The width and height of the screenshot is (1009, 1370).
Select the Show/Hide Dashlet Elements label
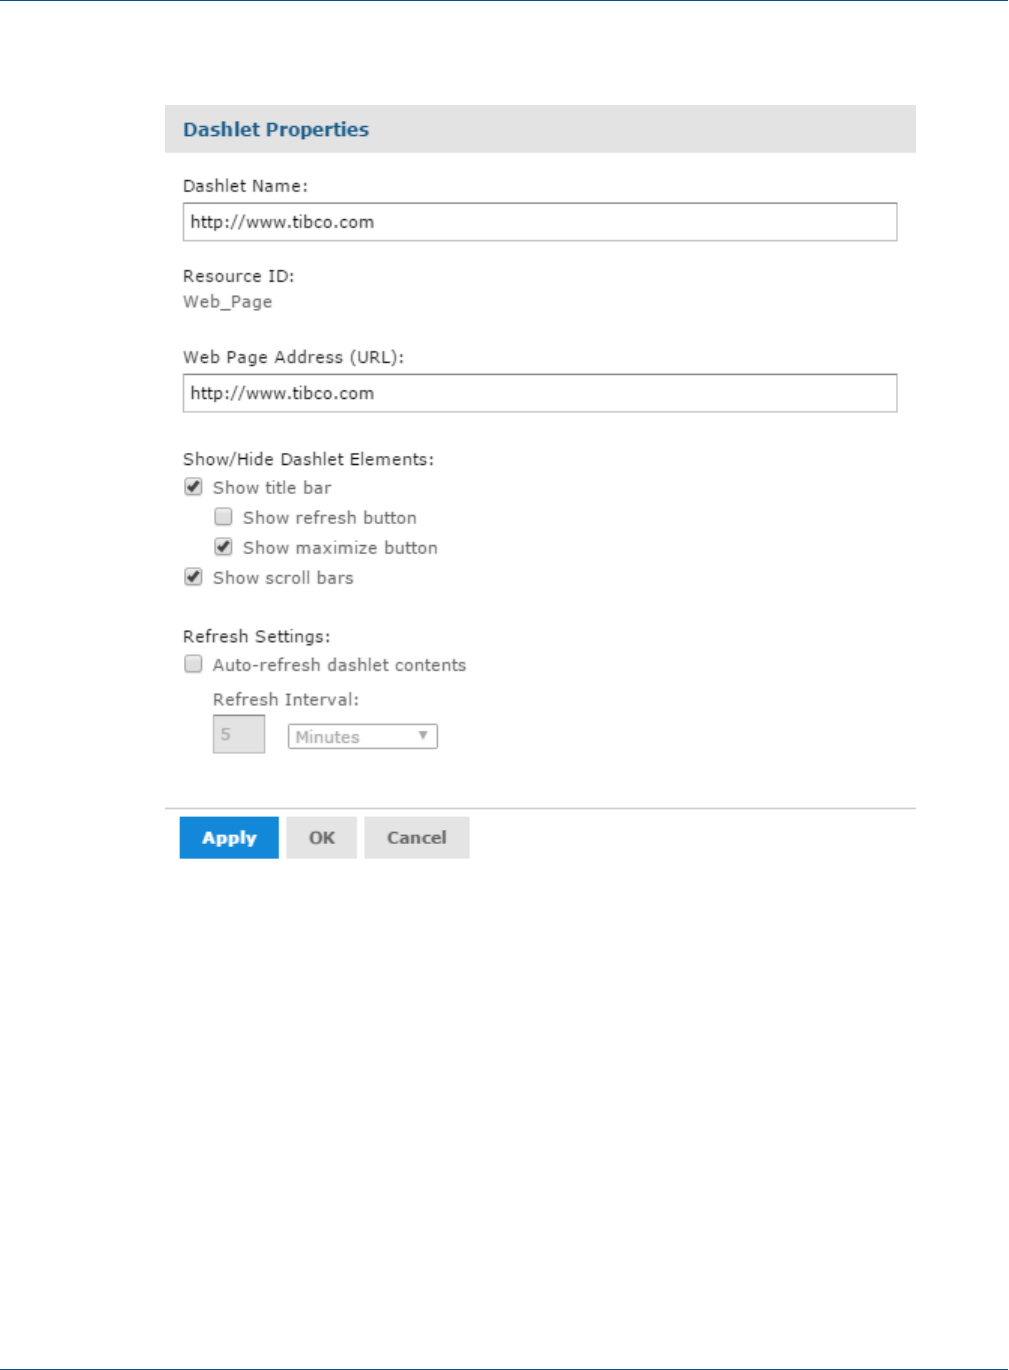point(308,459)
